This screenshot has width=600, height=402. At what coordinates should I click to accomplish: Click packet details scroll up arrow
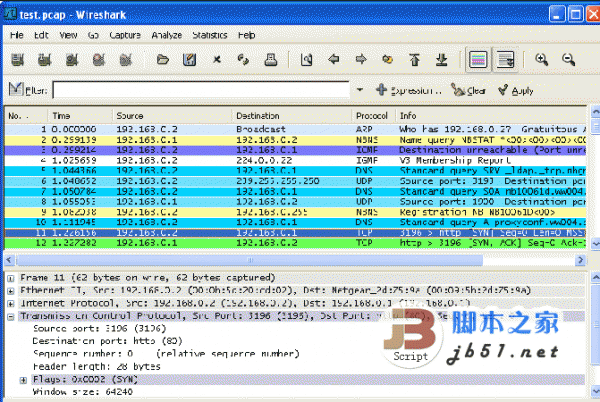[x=595, y=278]
